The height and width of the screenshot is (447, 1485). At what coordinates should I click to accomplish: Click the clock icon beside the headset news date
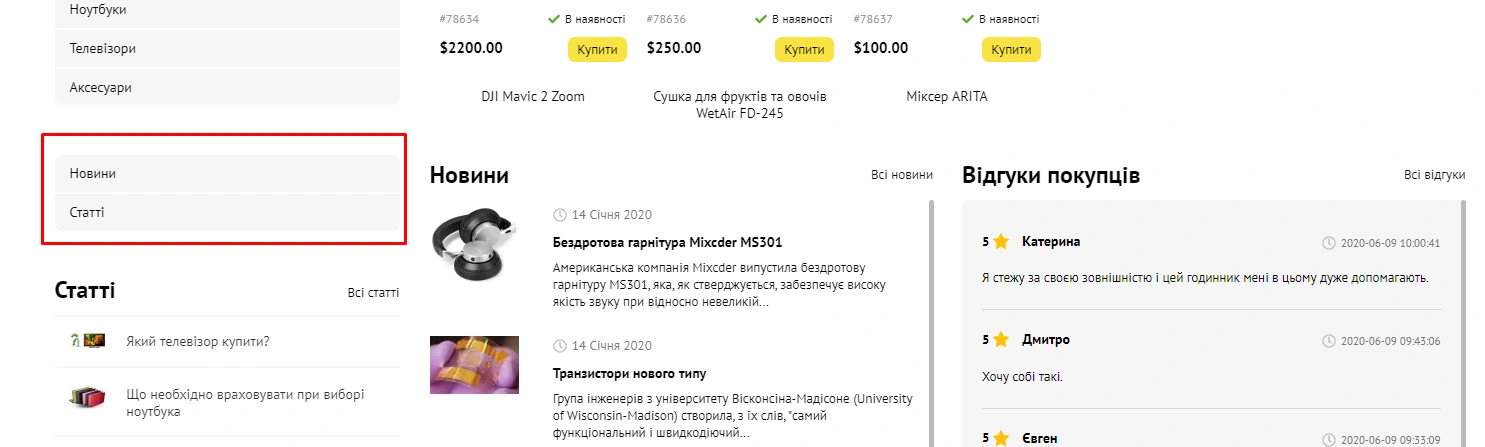click(560, 215)
